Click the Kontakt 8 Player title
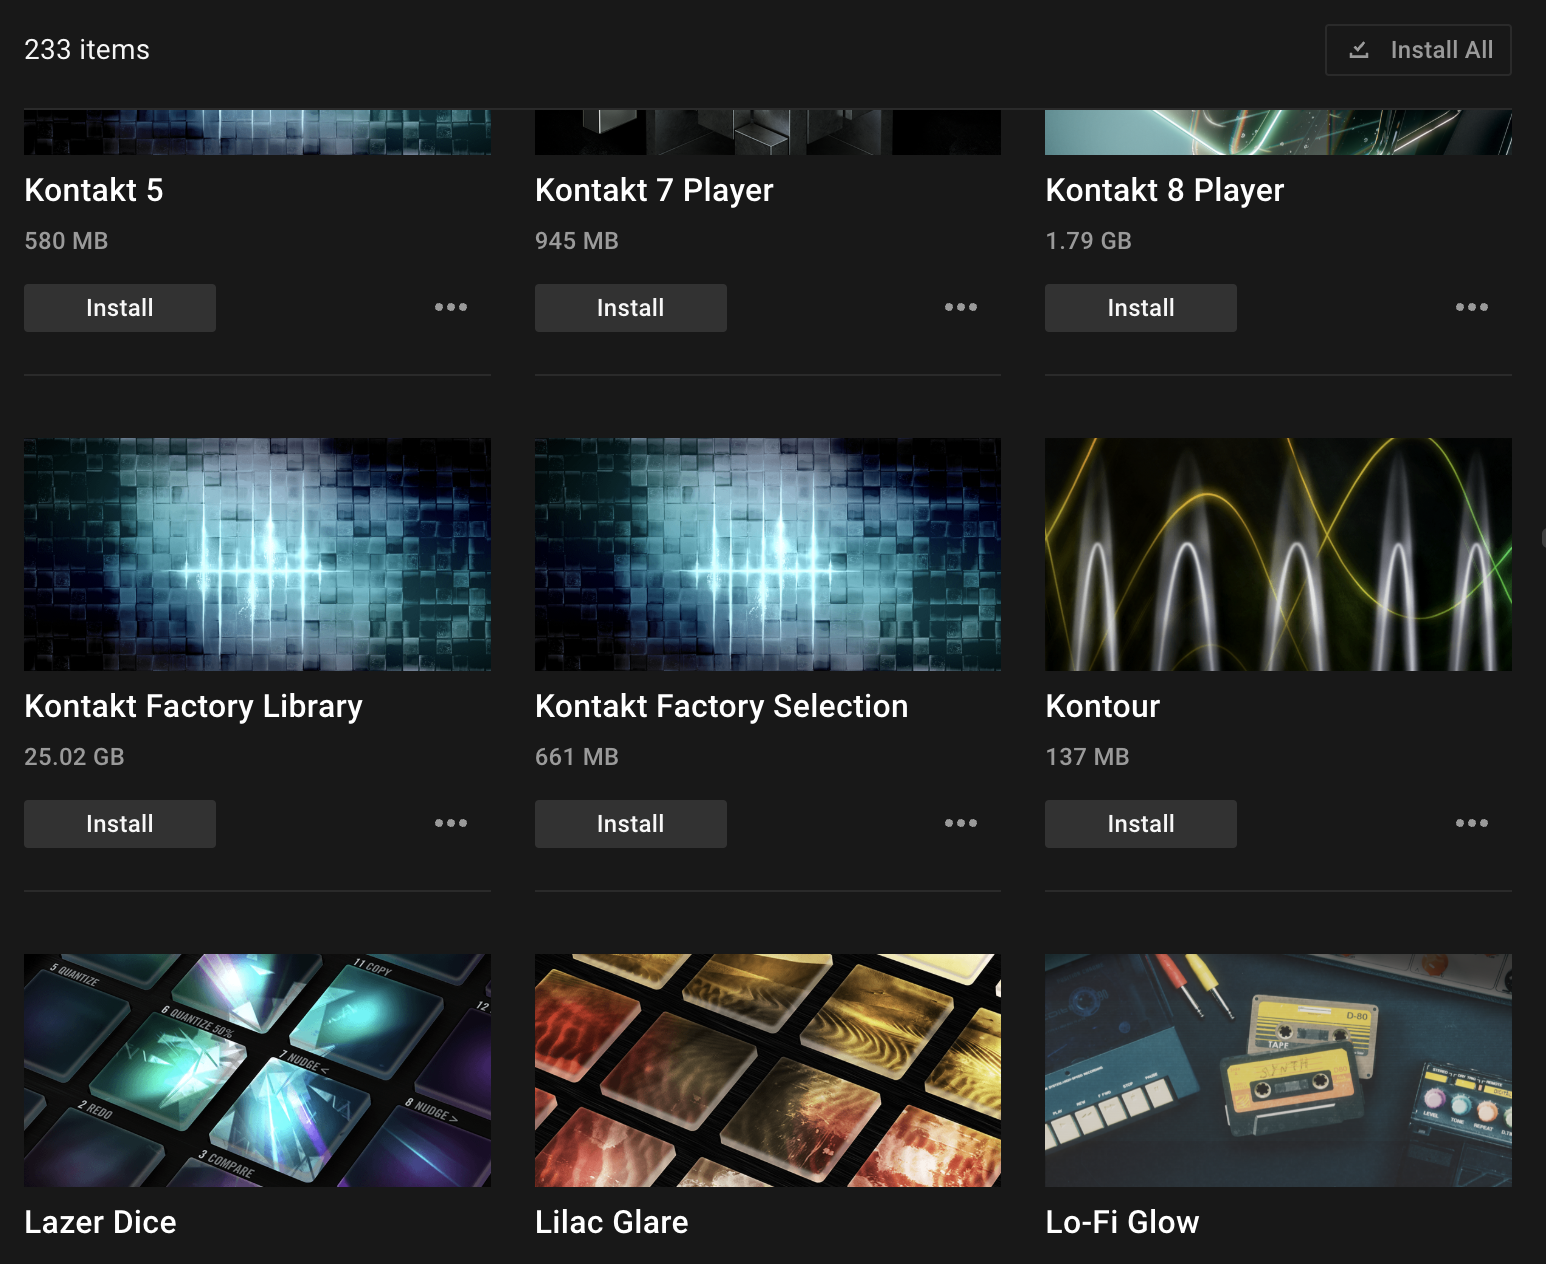 (x=1165, y=190)
